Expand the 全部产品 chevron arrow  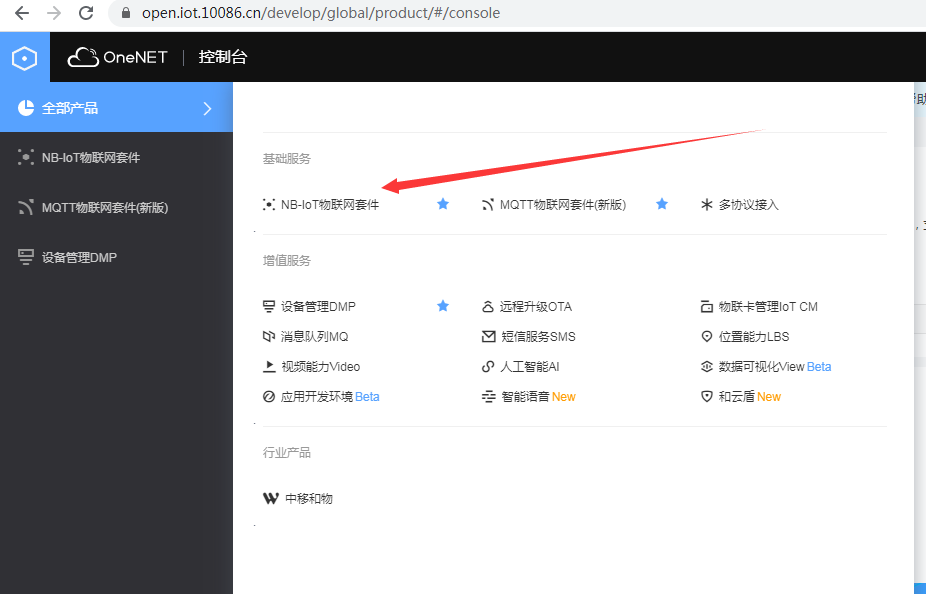pyautogui.click(x=207, y=109)
